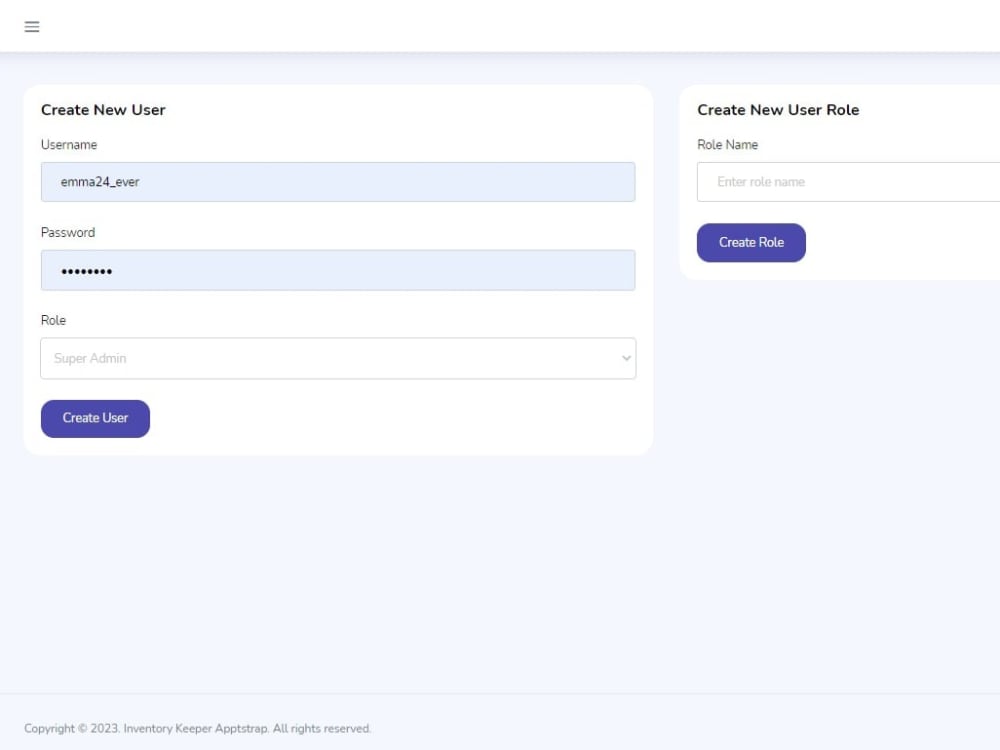Click the Create New User heading

coord(103,110)
